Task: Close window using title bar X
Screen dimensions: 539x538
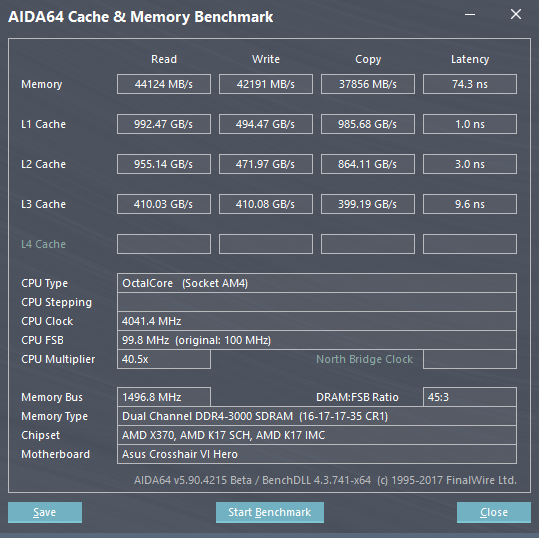Action: 516,14
